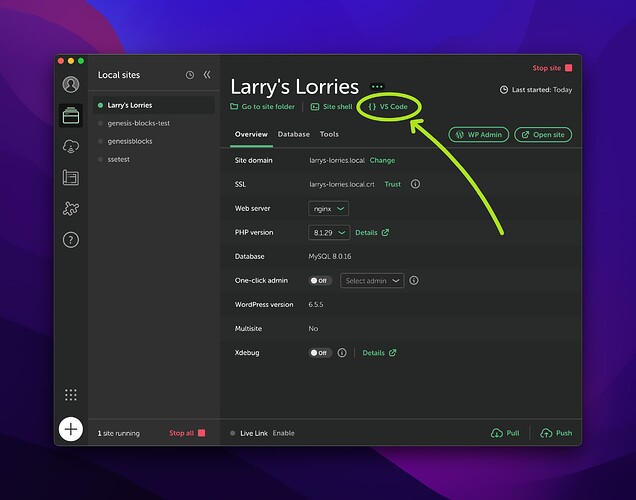Switch to the Database tab
The height and width of the screenshot is (500, 636).
(x=294, y=134)
